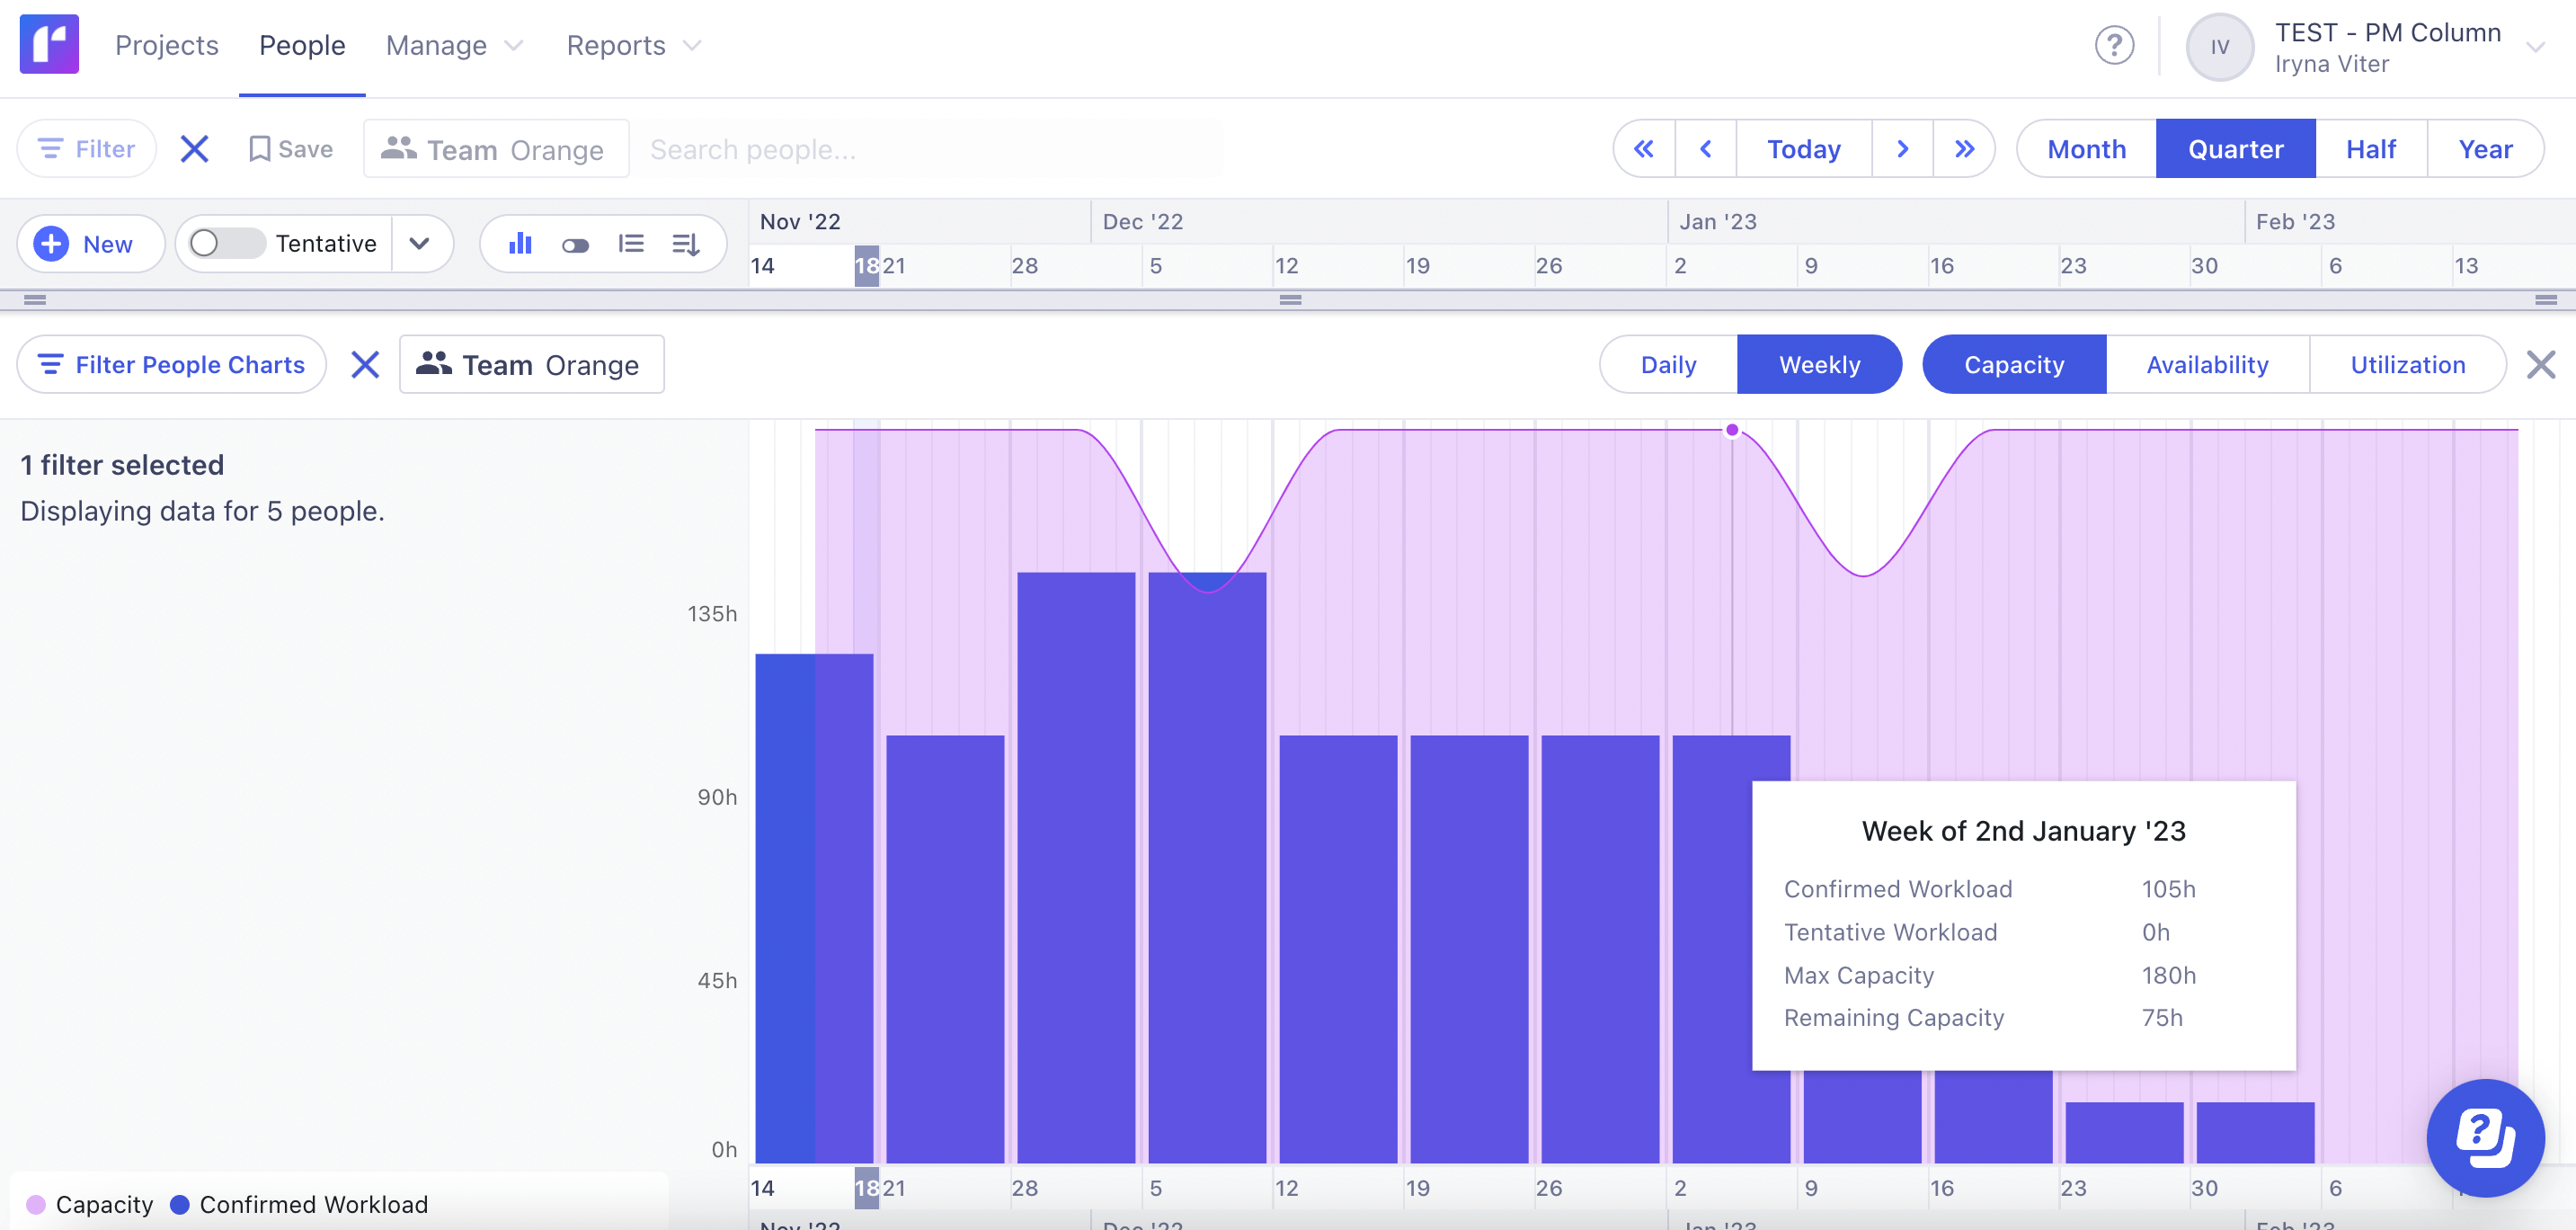Screen dimensions: 2576x1230
Task: Click the chat support icon bottom right
Action: 2486,1138
